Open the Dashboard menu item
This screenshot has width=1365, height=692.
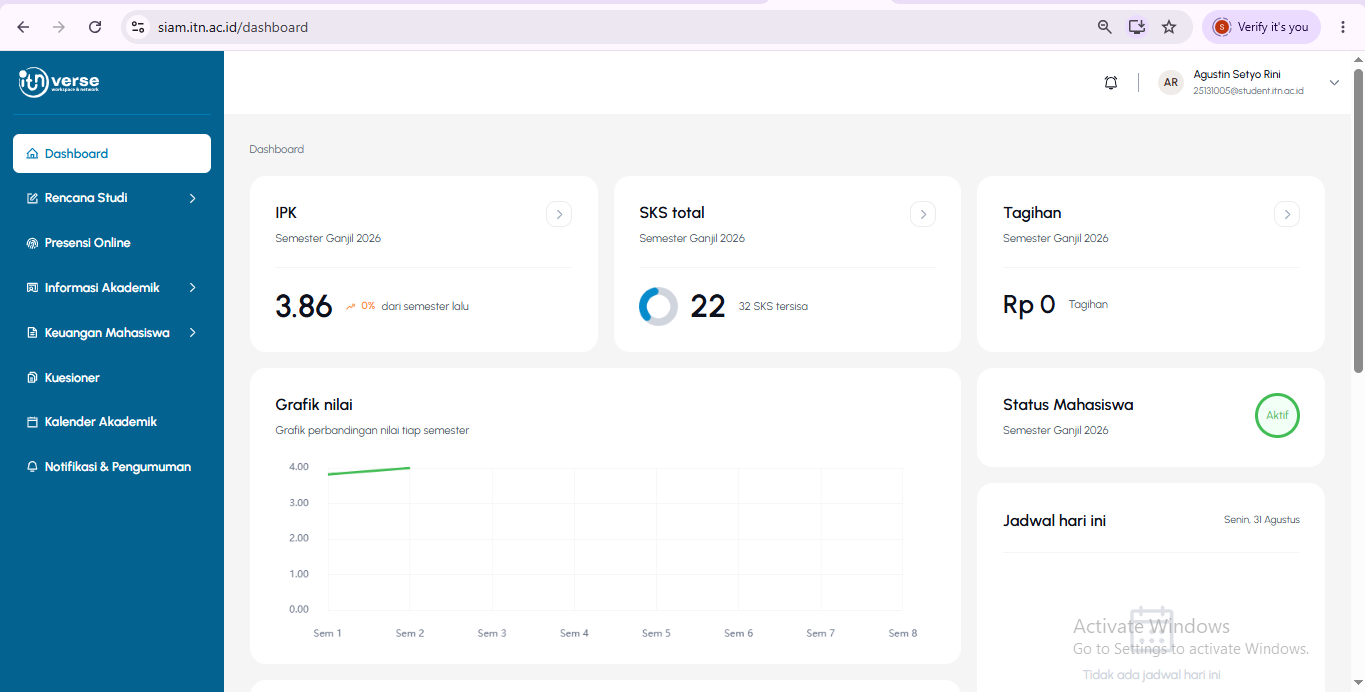112,153
